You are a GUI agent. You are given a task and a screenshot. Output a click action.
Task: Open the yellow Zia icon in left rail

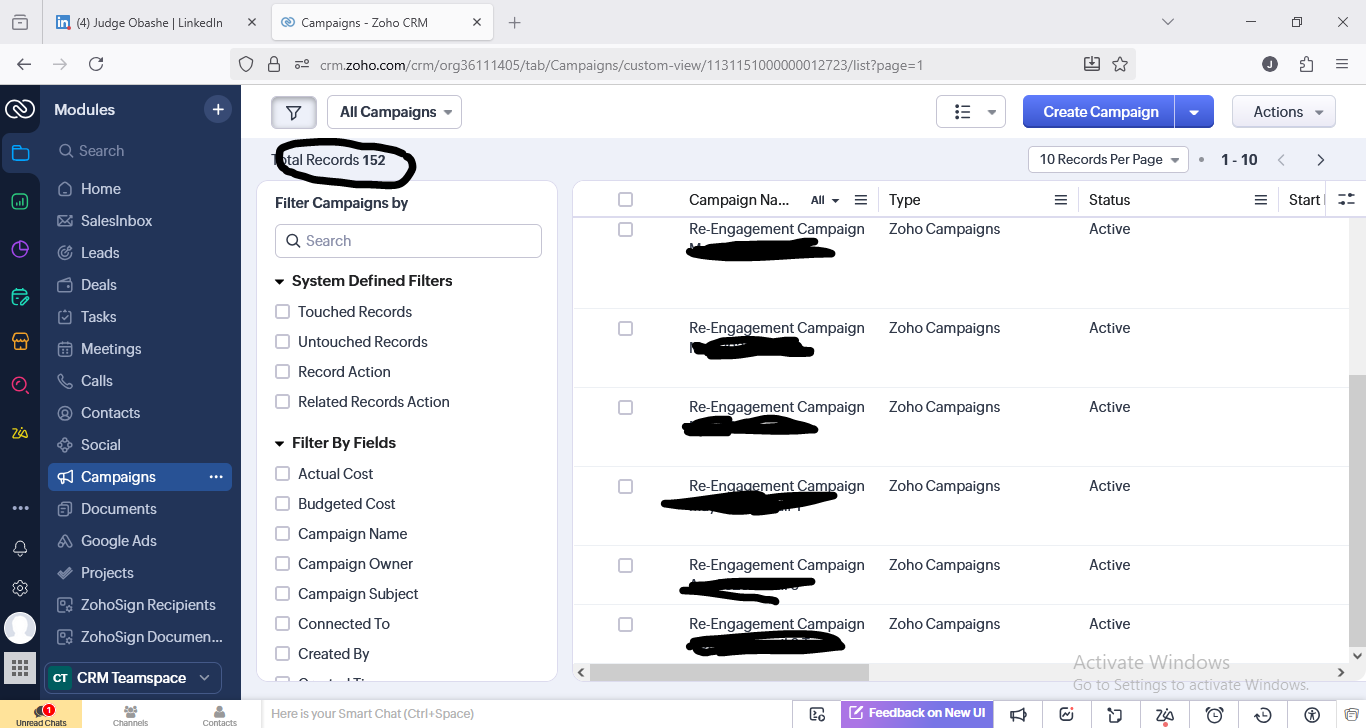[20, 433]
